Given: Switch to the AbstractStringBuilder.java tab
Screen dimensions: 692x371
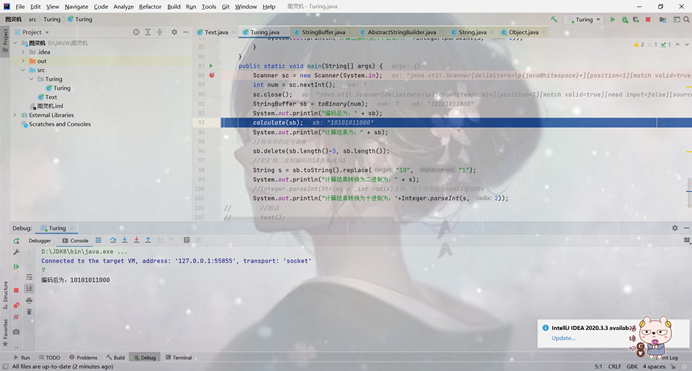Looking at the screenshot, I should pos(402,32).
